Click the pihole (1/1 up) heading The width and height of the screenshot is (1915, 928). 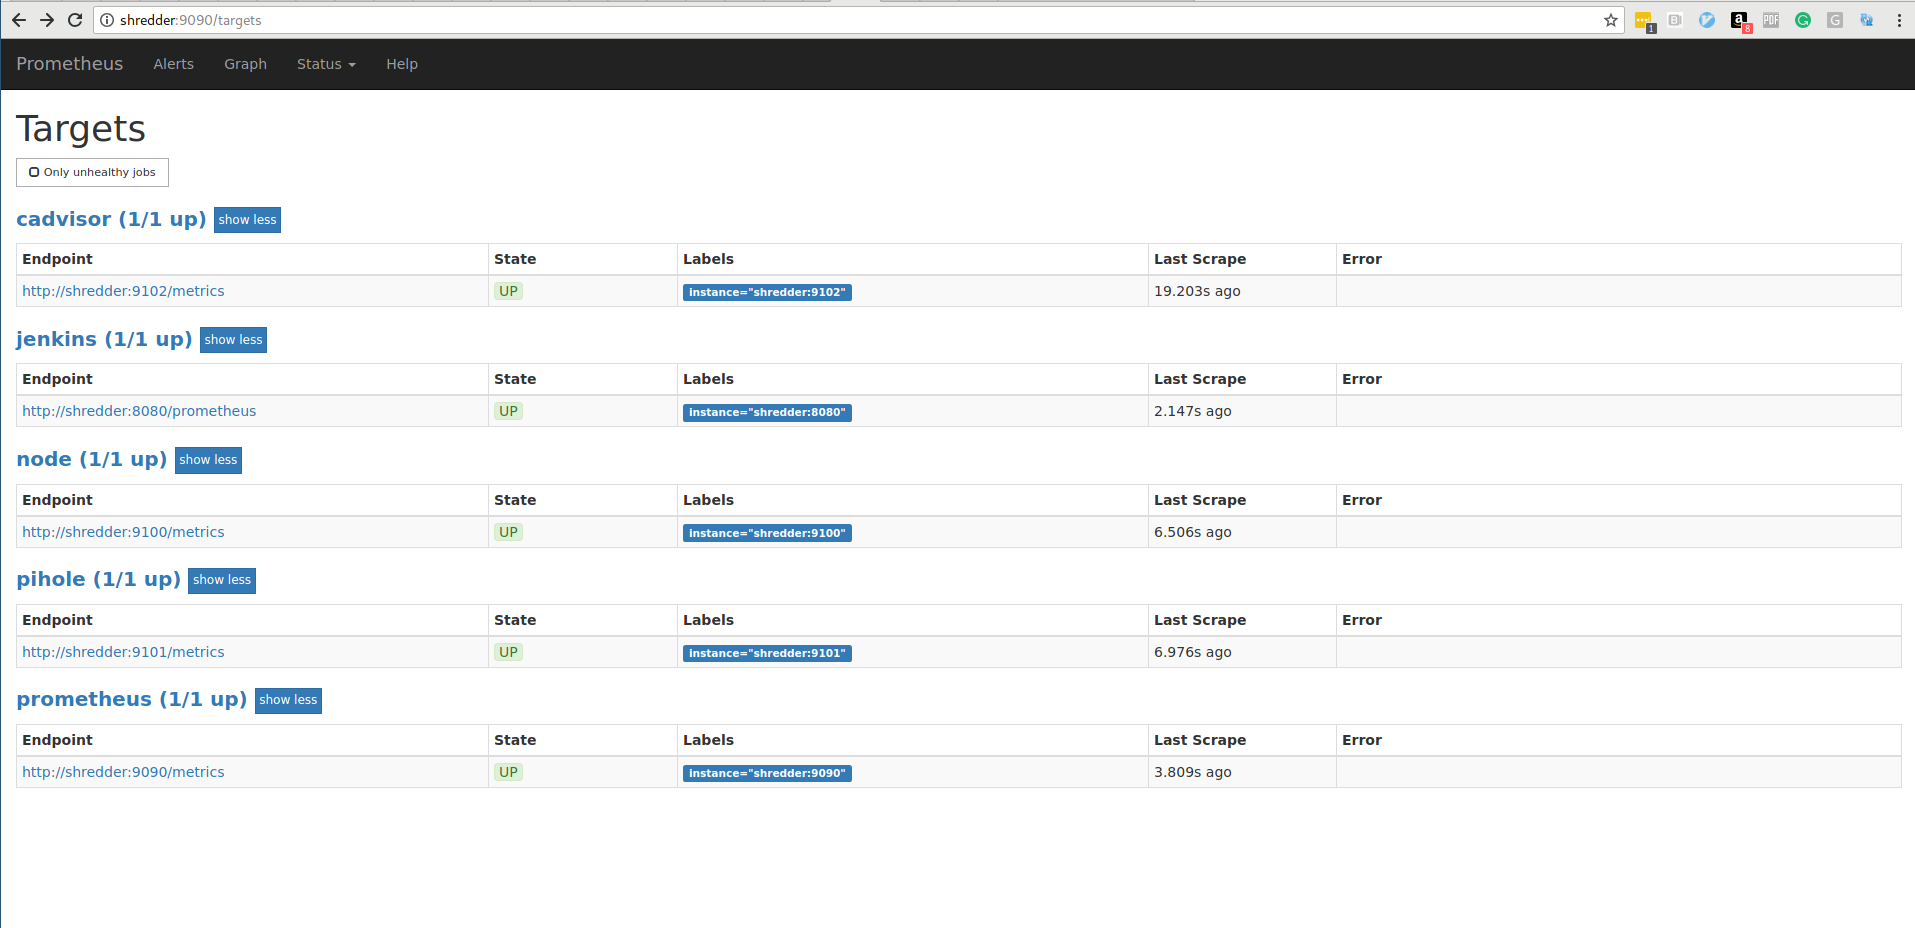[x=98, y=579]
